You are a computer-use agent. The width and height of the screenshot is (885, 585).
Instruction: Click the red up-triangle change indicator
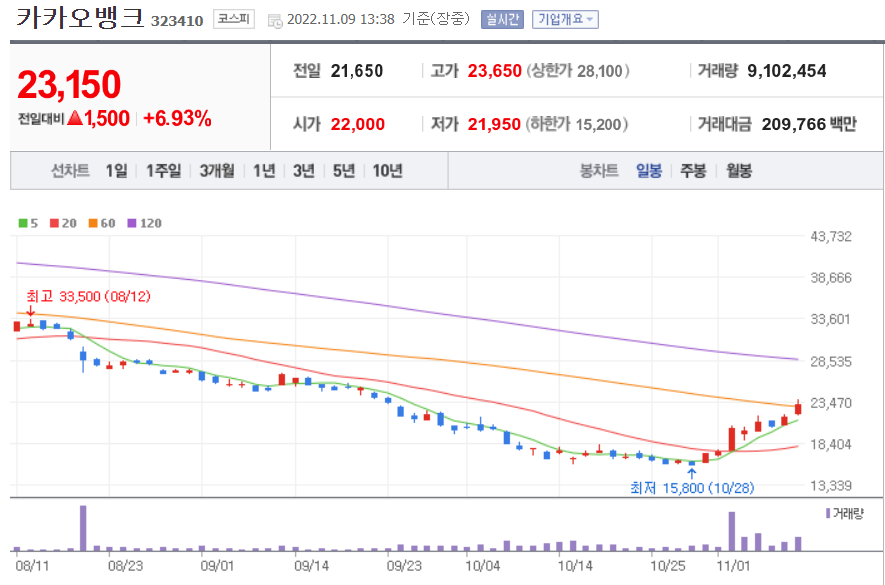click(75, 119)
